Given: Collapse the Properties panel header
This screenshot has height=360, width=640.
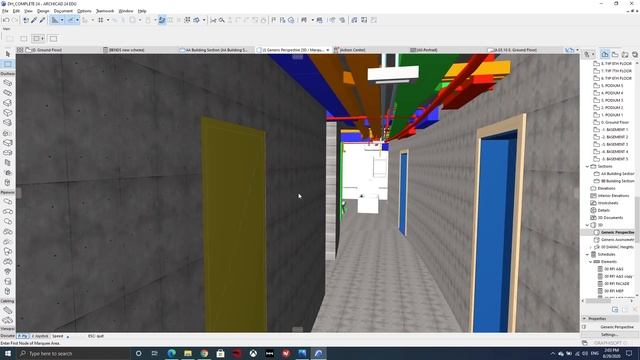Looking at the screenshot, I should point(610,318).
